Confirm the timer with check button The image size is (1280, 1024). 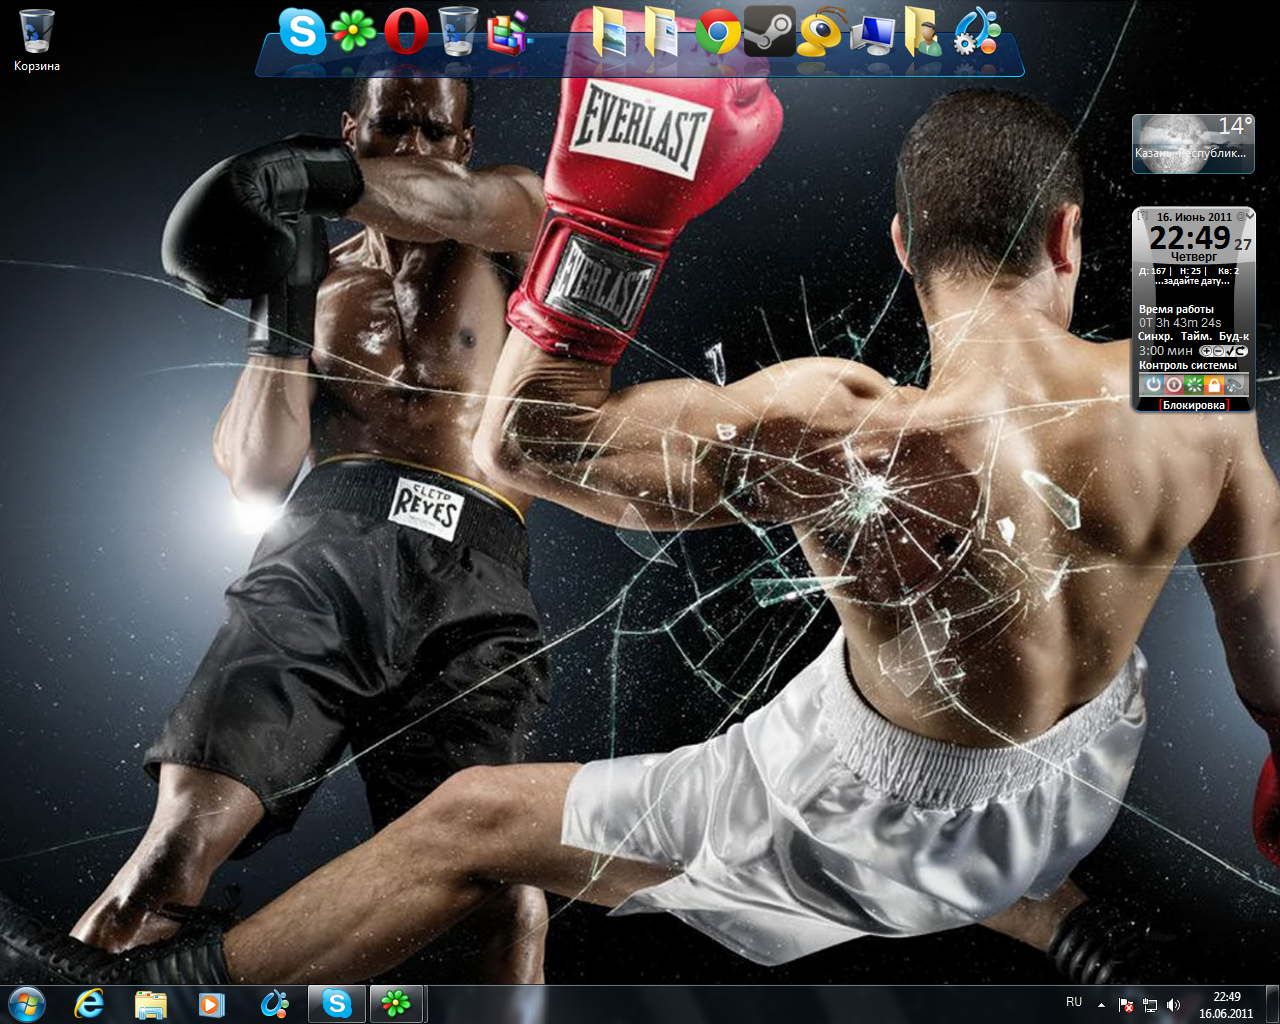tap(1229, 351)
